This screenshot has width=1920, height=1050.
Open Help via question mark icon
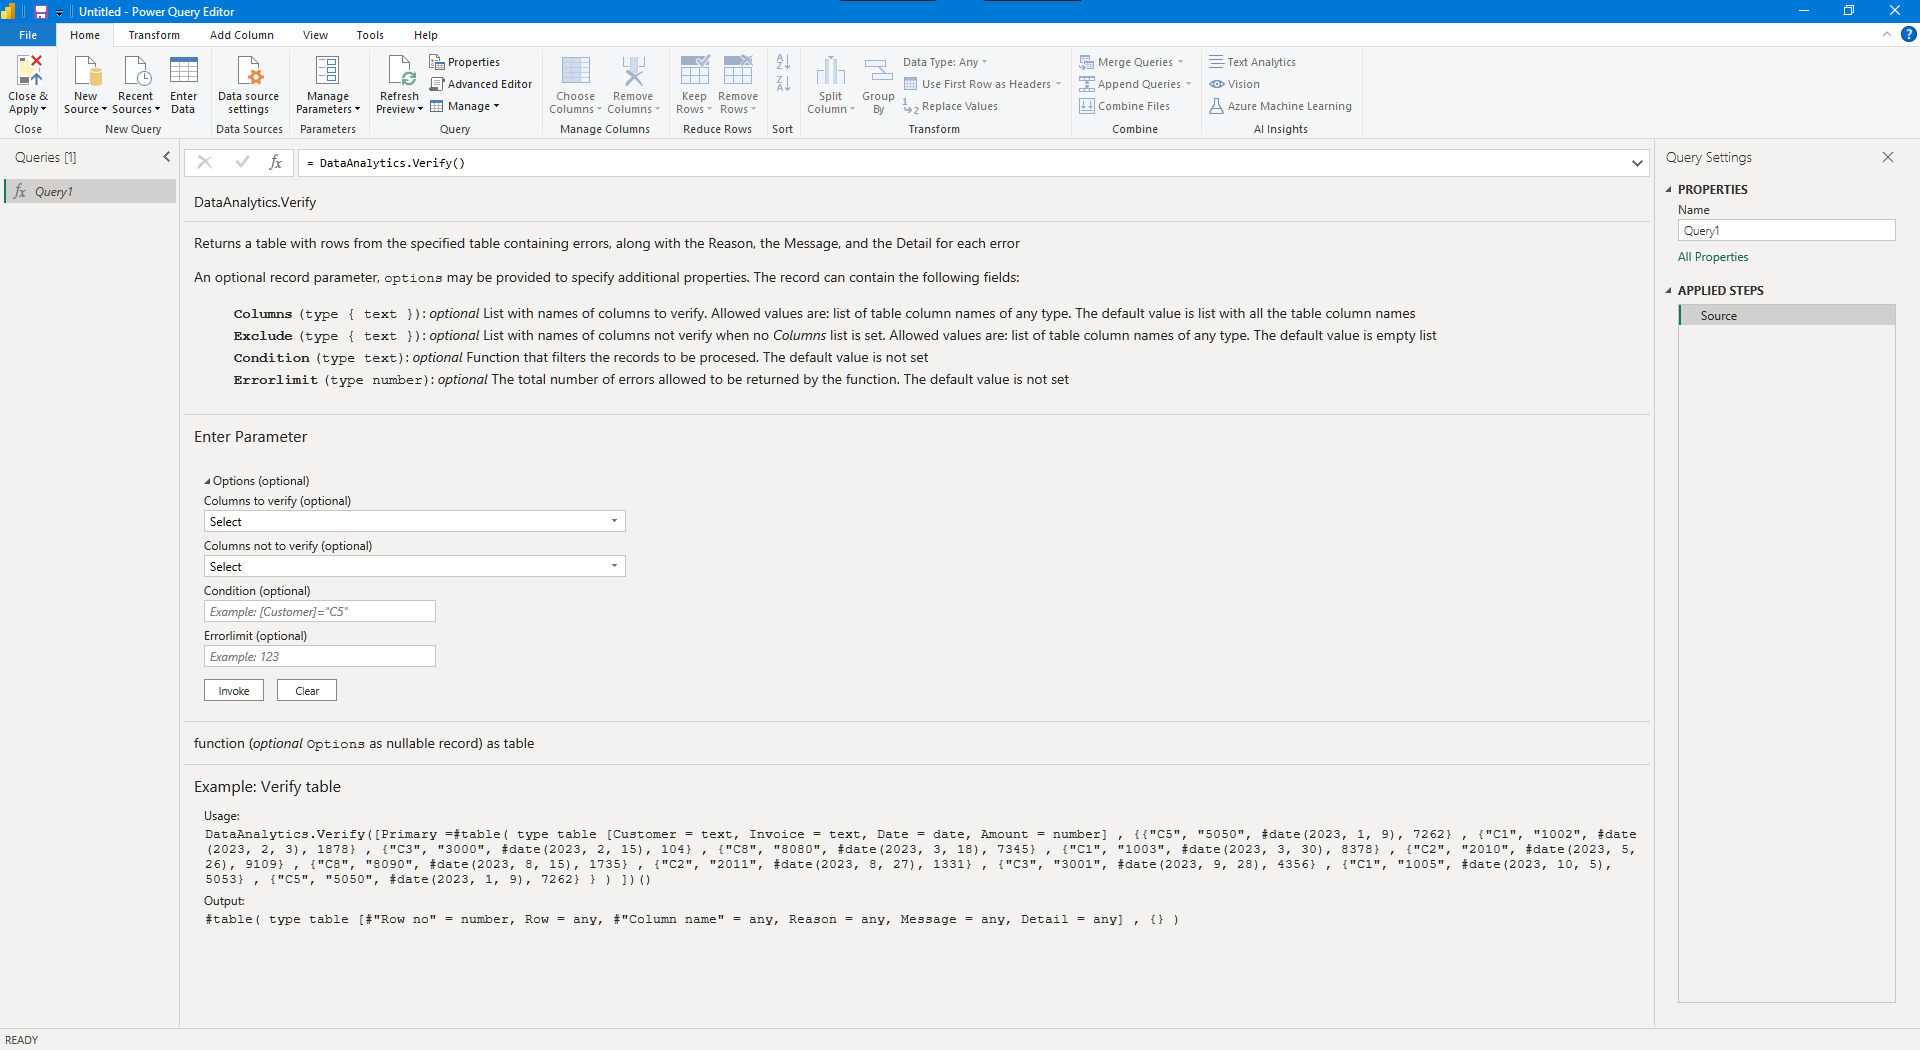(x=1909, y=34)
